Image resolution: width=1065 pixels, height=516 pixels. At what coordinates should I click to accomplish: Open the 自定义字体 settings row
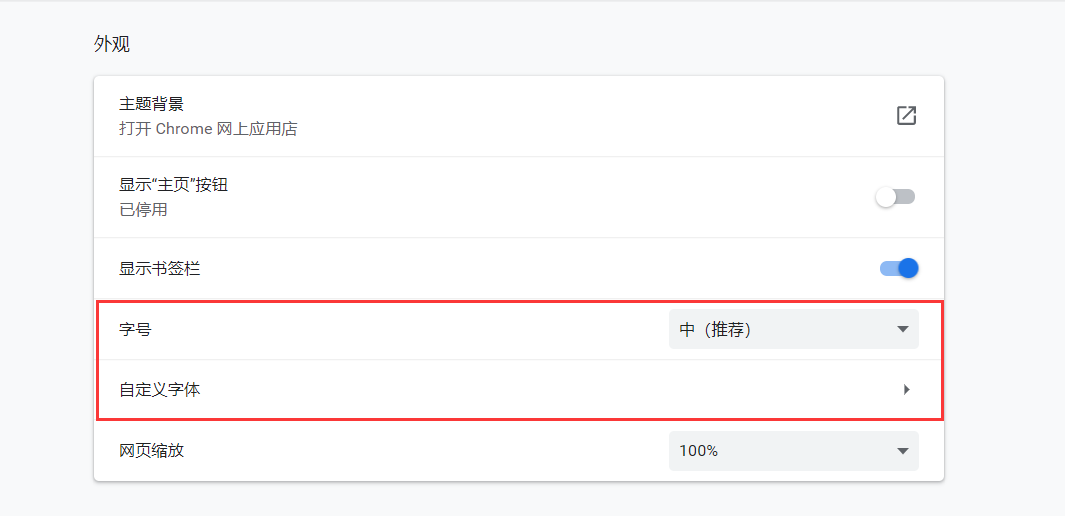point(500,390)
